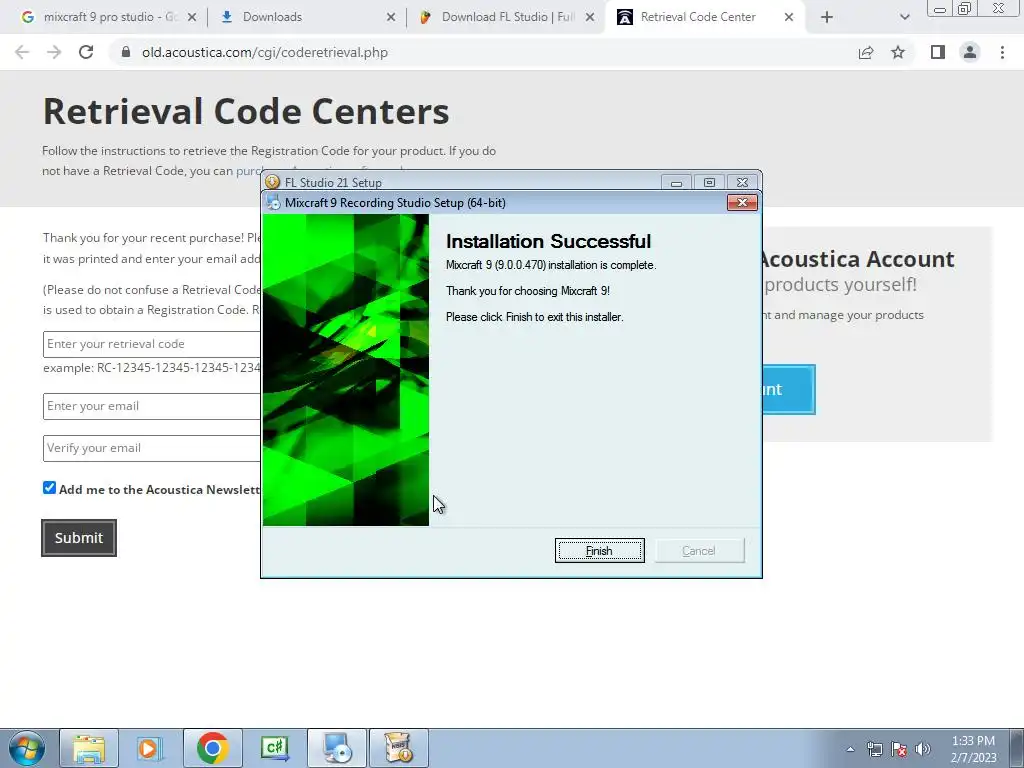Click the network status tray icon

tap(874, 749)
